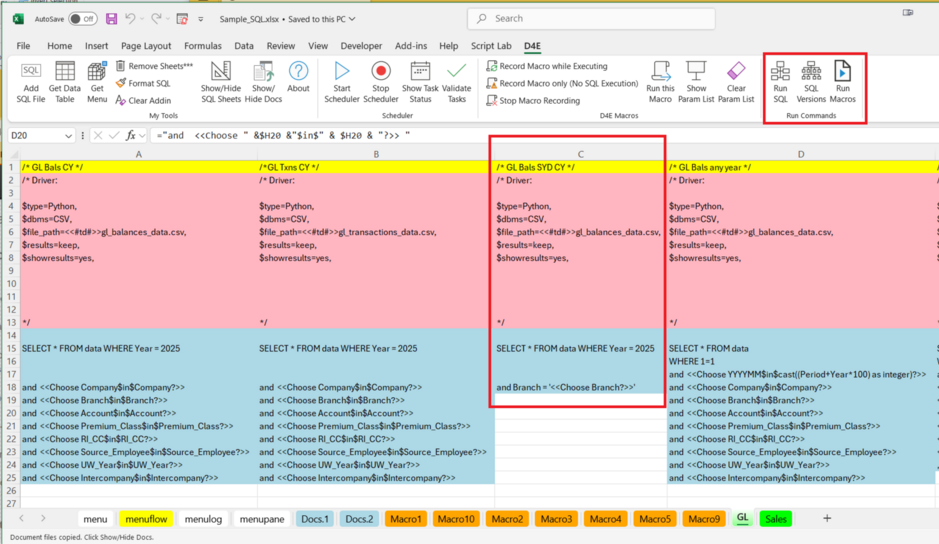
Task: Click Record Macro while Executing
Action: click(x=547, y=66)
